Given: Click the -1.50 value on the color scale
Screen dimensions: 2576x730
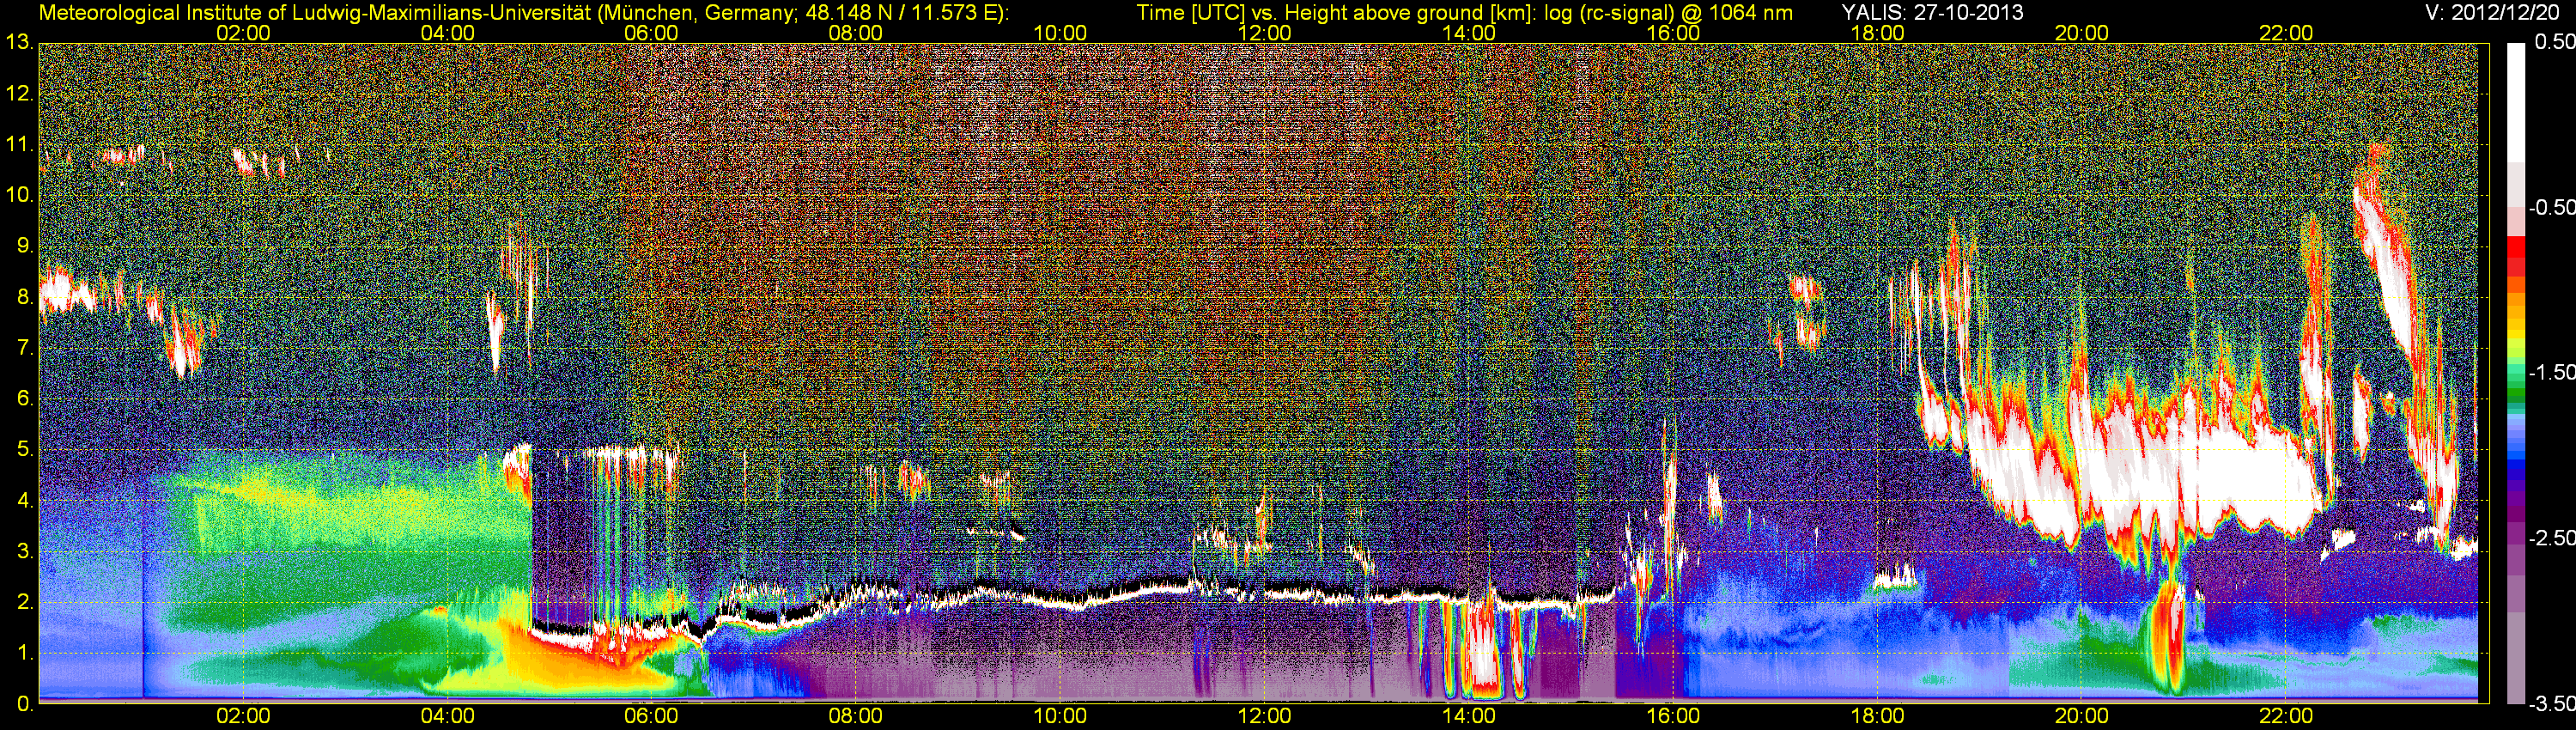Looking at the screenshot, I should [x=2551, y=372].
